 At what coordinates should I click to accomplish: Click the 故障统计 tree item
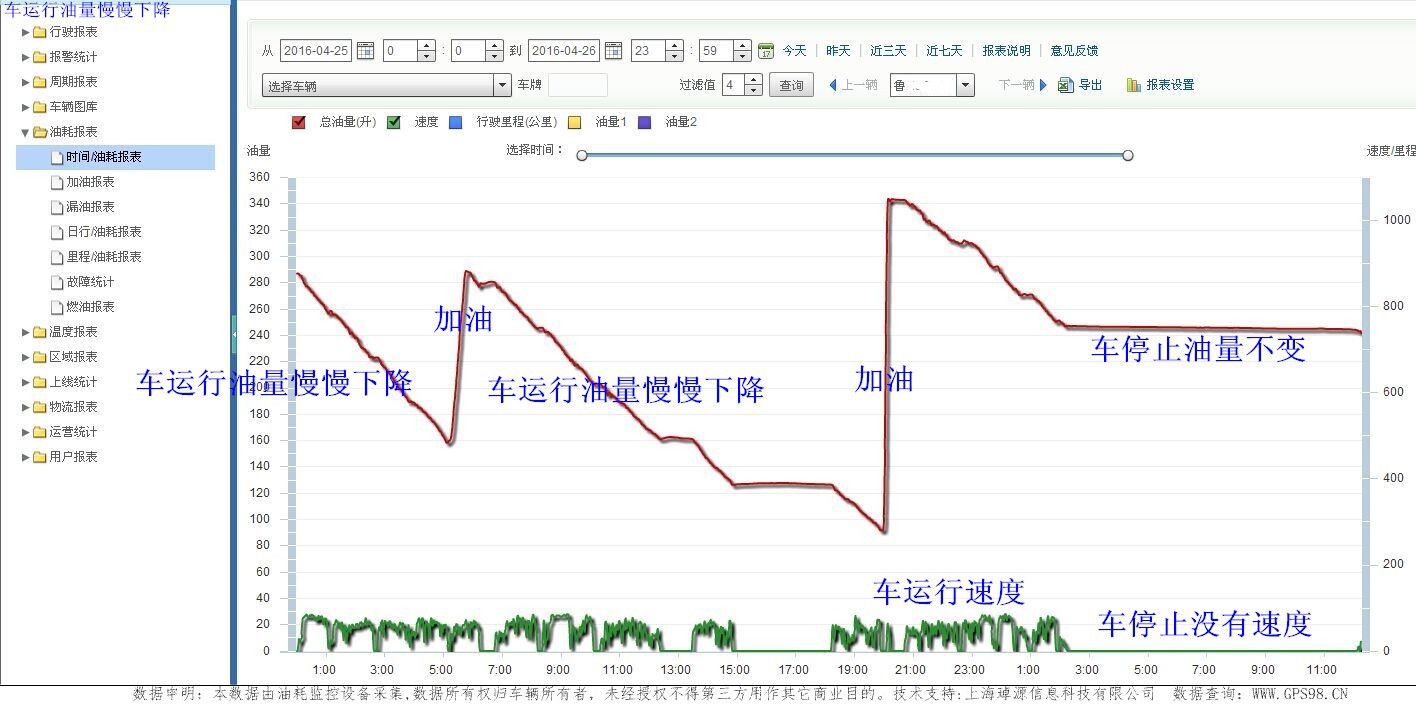[90, 282]
